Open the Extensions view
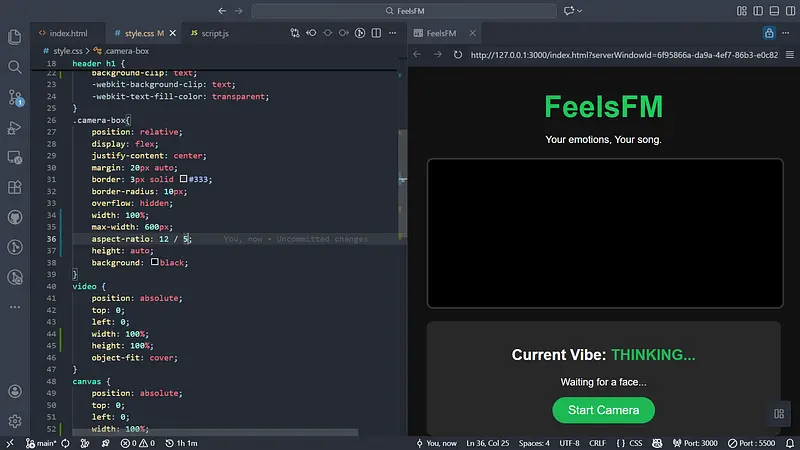 pyautogui.click(x=15, y=187)
